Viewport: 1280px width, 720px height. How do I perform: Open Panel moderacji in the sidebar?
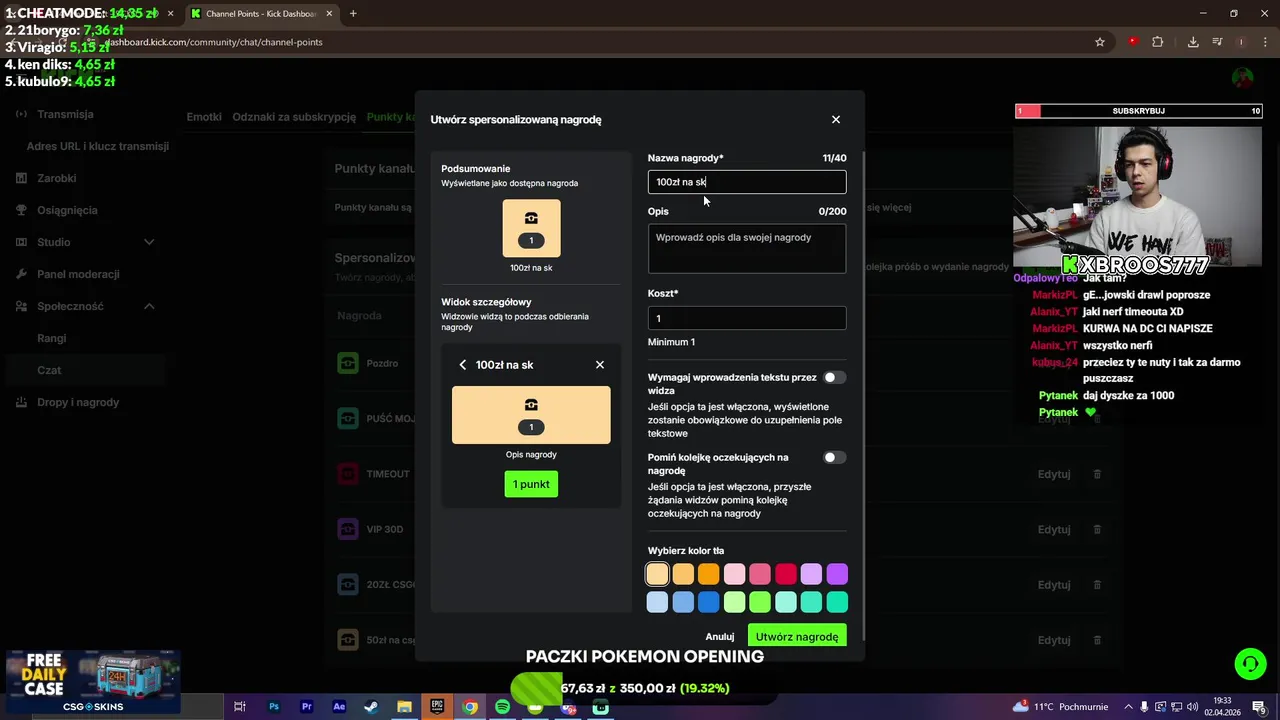coord(78,274)
